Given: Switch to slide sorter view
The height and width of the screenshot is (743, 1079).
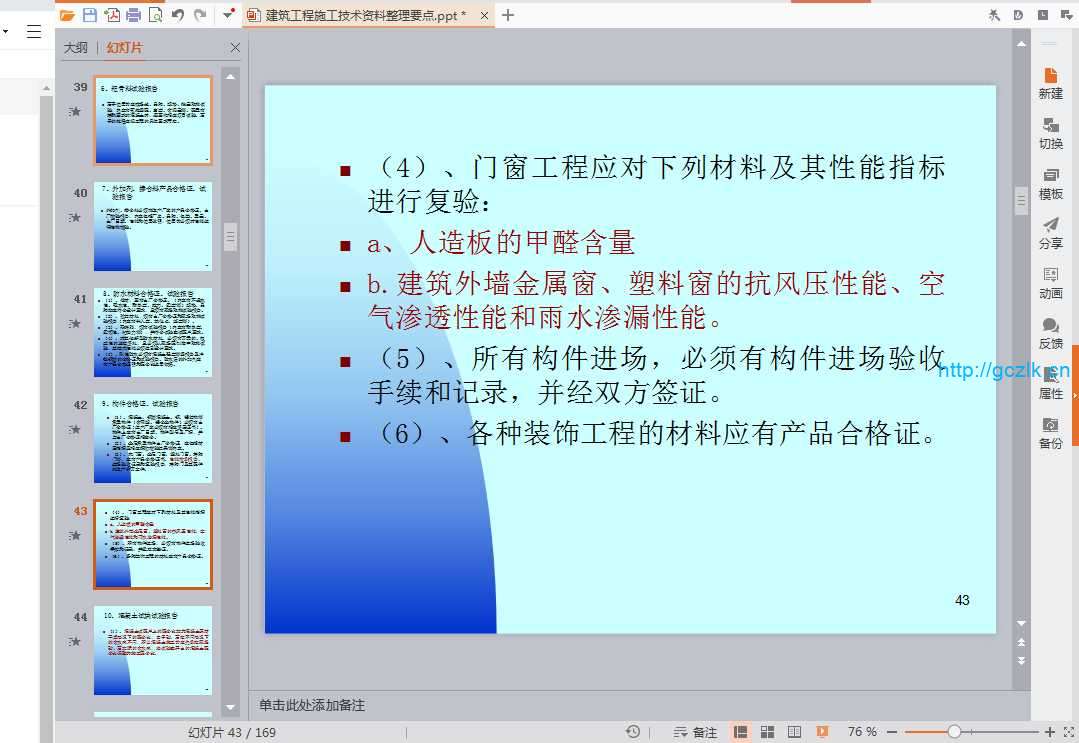Looking at the screenshot, I should pos(767,732).
